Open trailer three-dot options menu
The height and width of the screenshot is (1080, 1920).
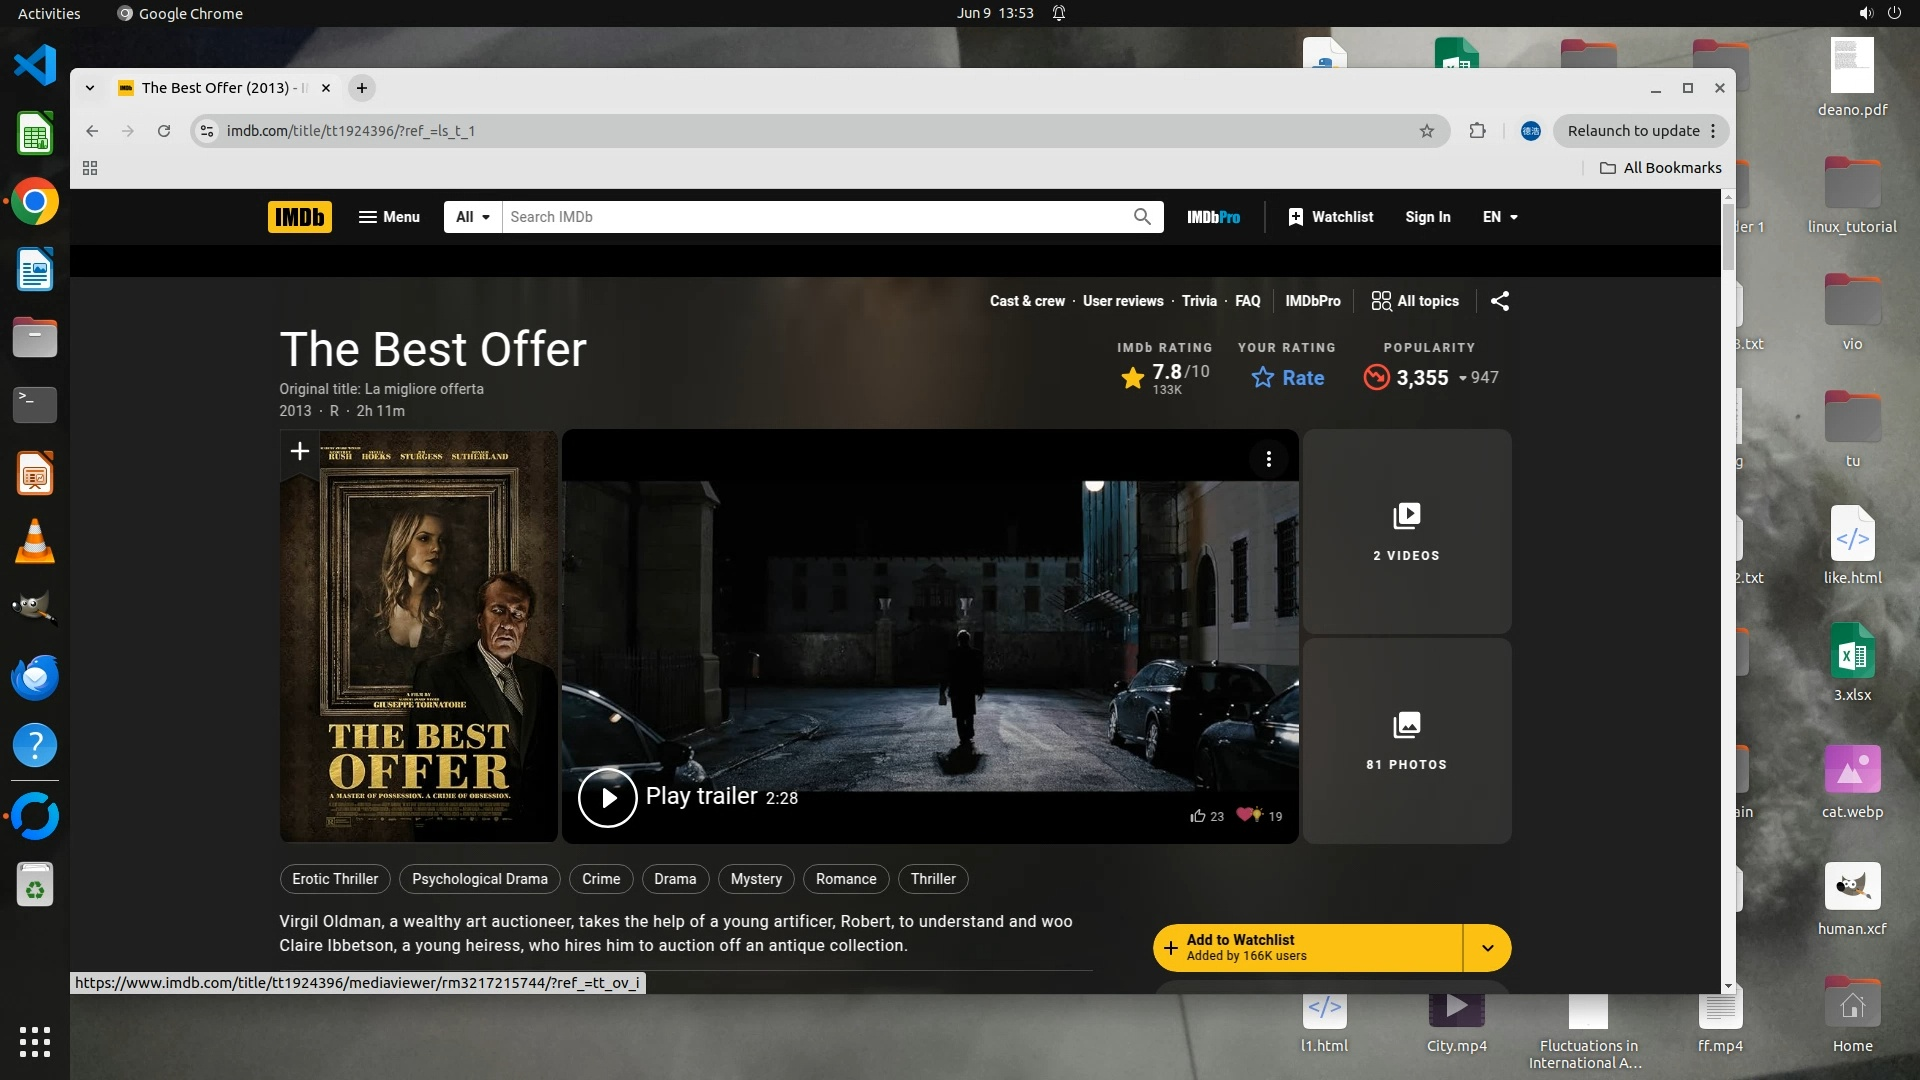click(x=1268, y=459)
